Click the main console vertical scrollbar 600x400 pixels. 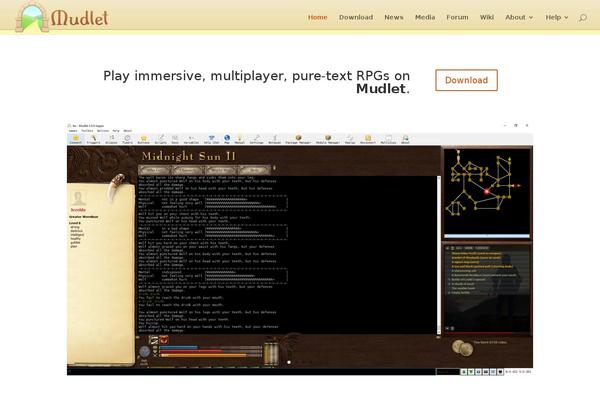pyautogui.click(x=439, y=255)
